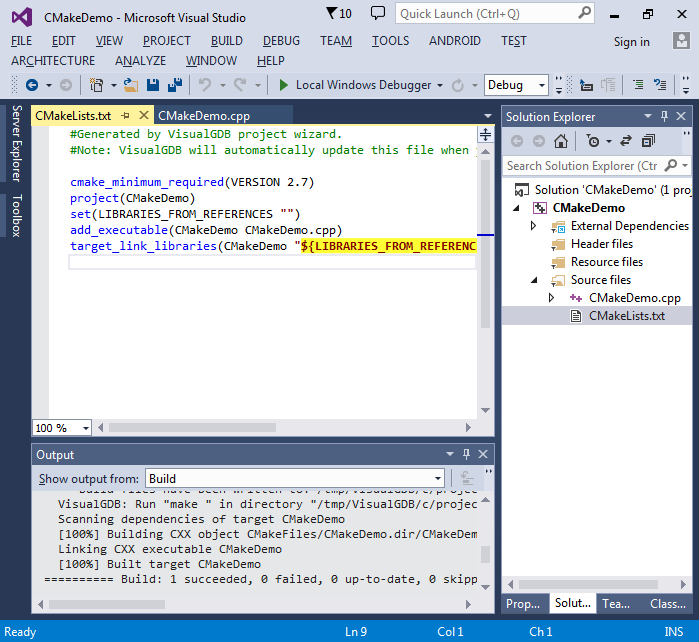Click the notifications flag icon showing 10

pyautogui.click(x=338, y=13)
